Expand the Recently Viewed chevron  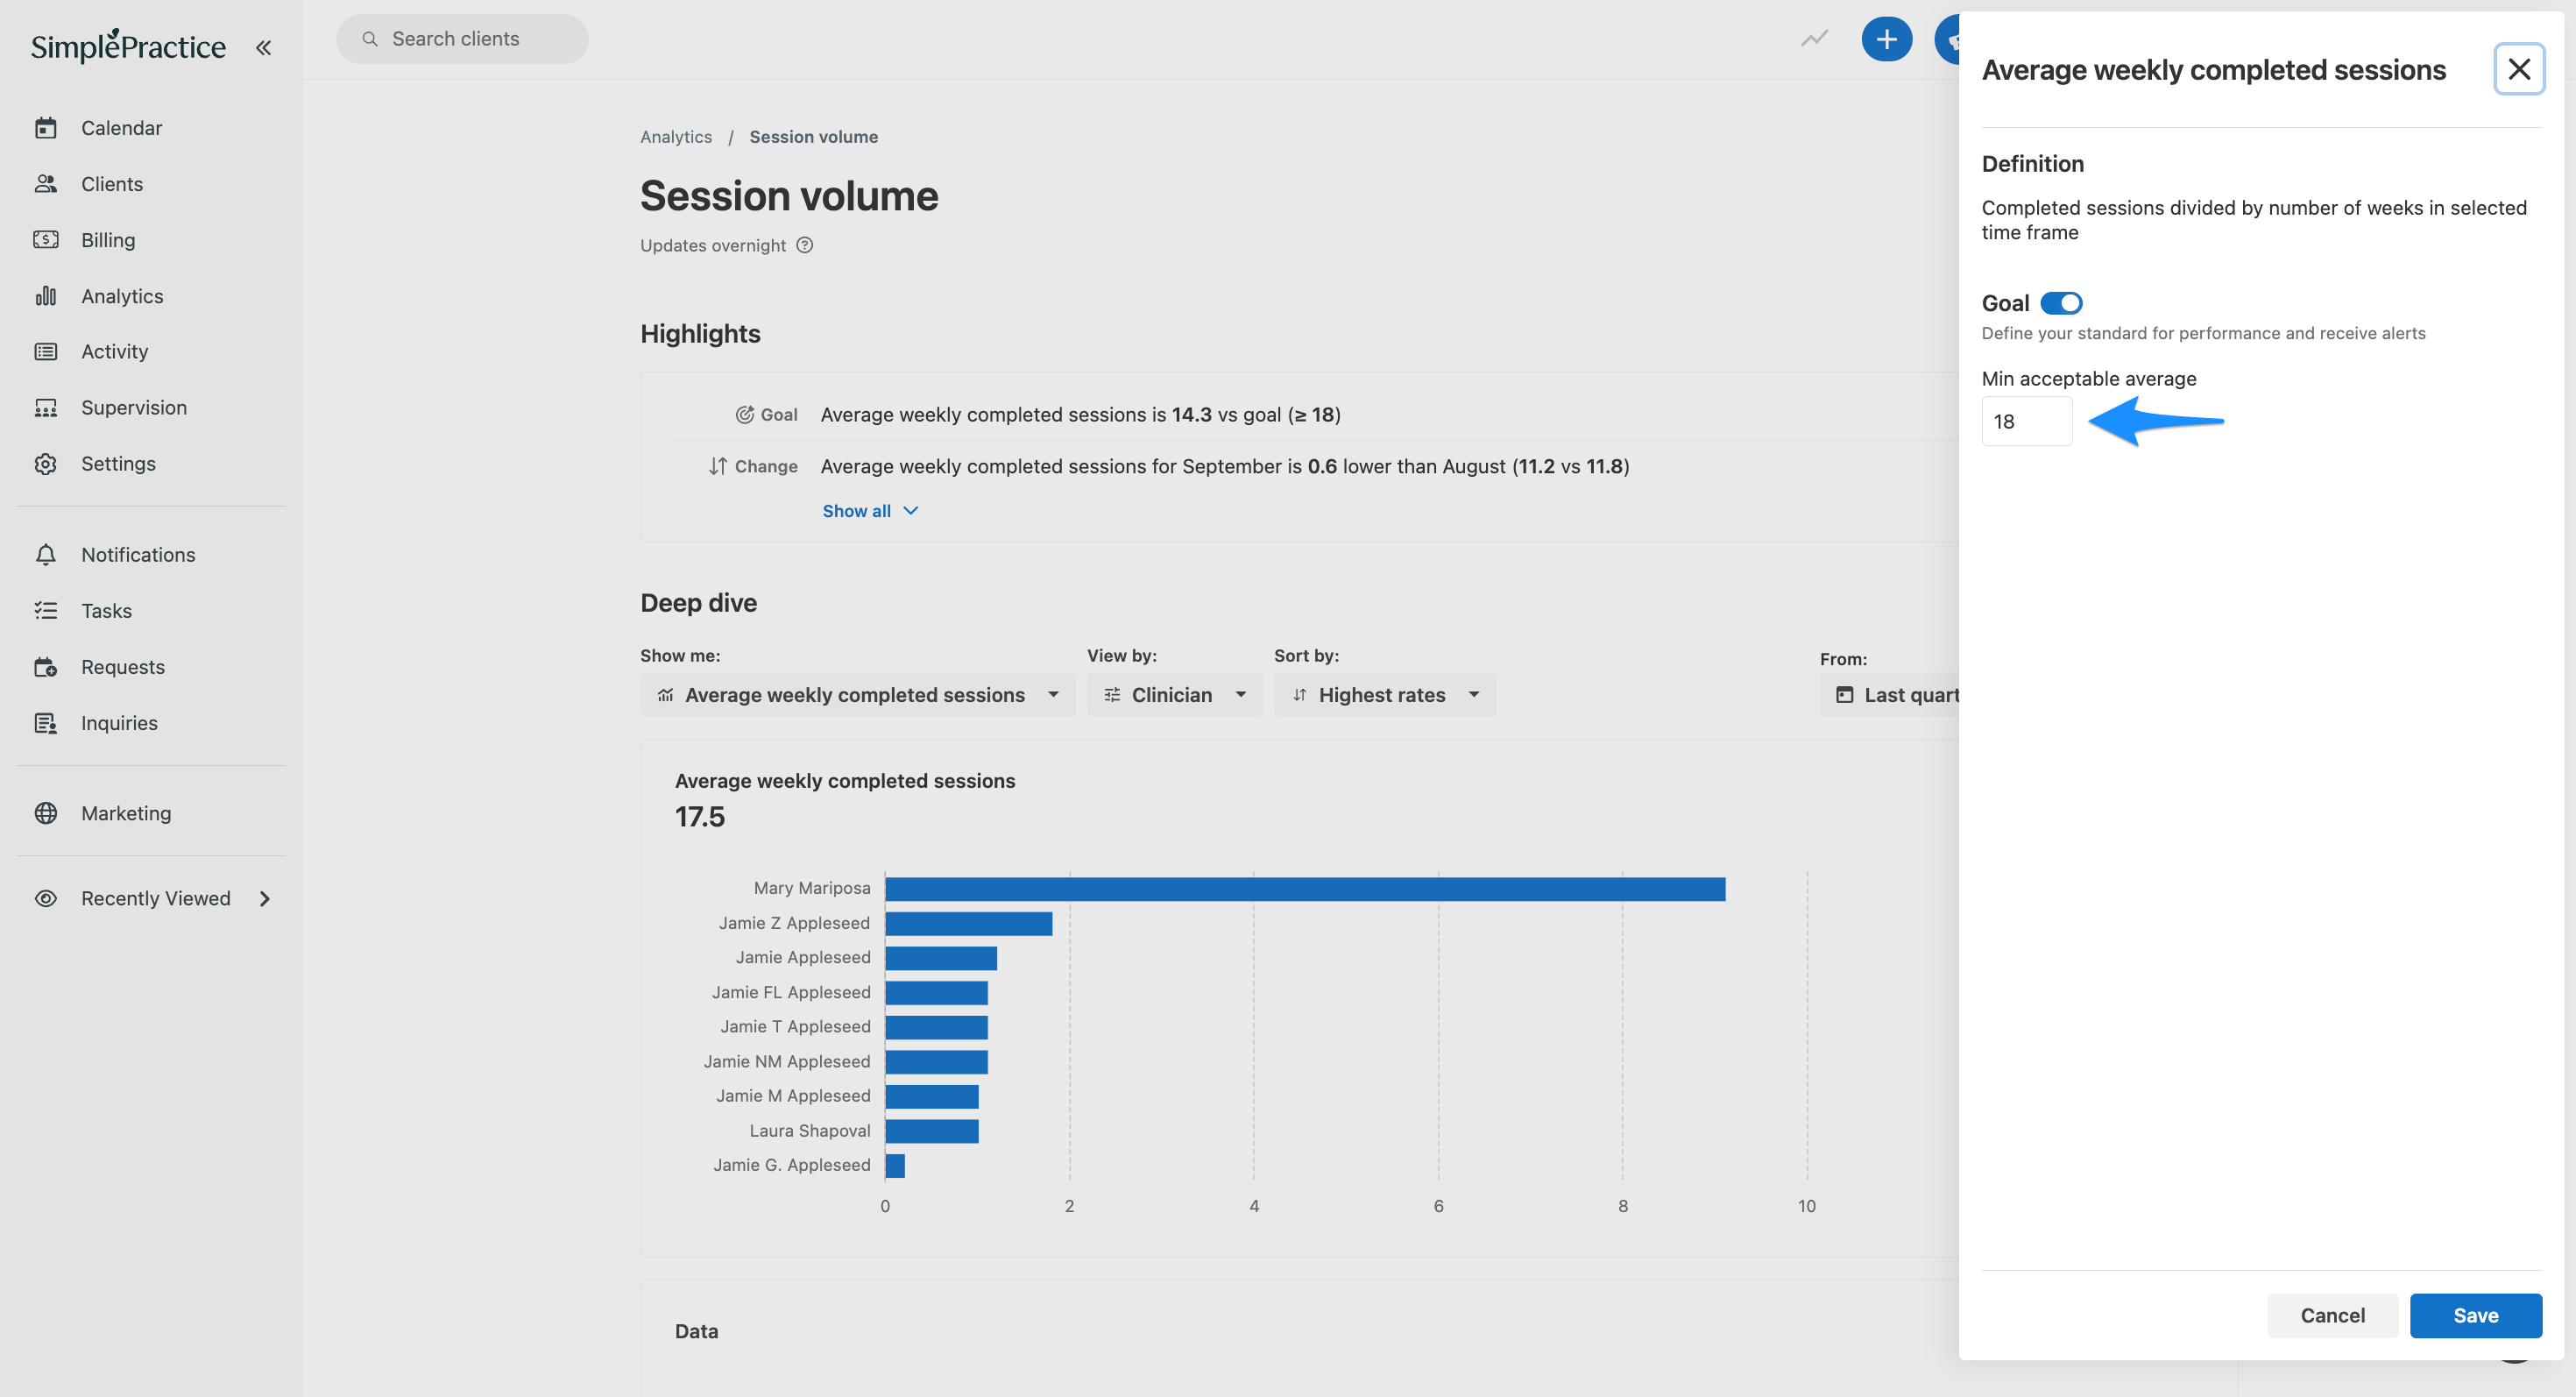pos(265,898)
